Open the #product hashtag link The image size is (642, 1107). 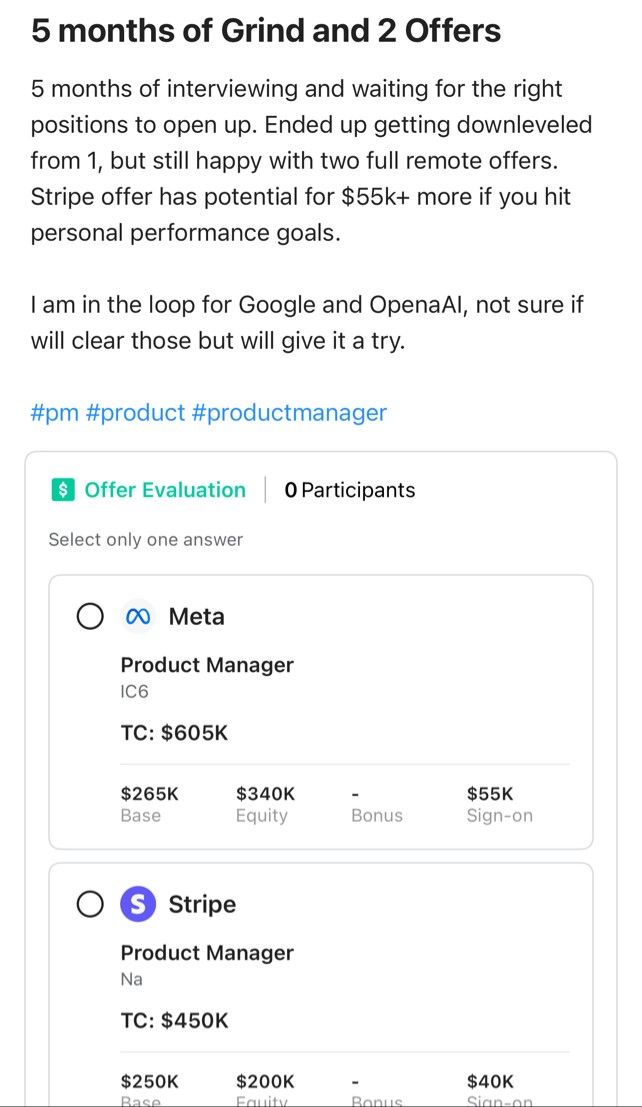[x=135, y=412]
